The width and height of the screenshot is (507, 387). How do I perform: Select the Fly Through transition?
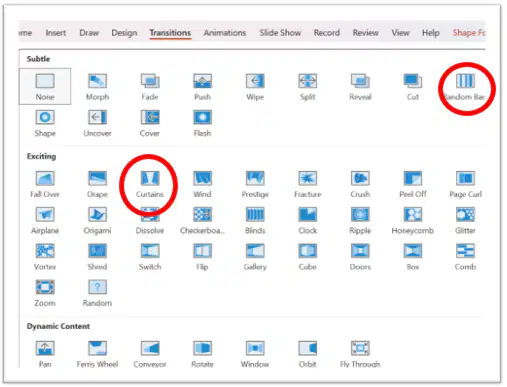(360, 354)
